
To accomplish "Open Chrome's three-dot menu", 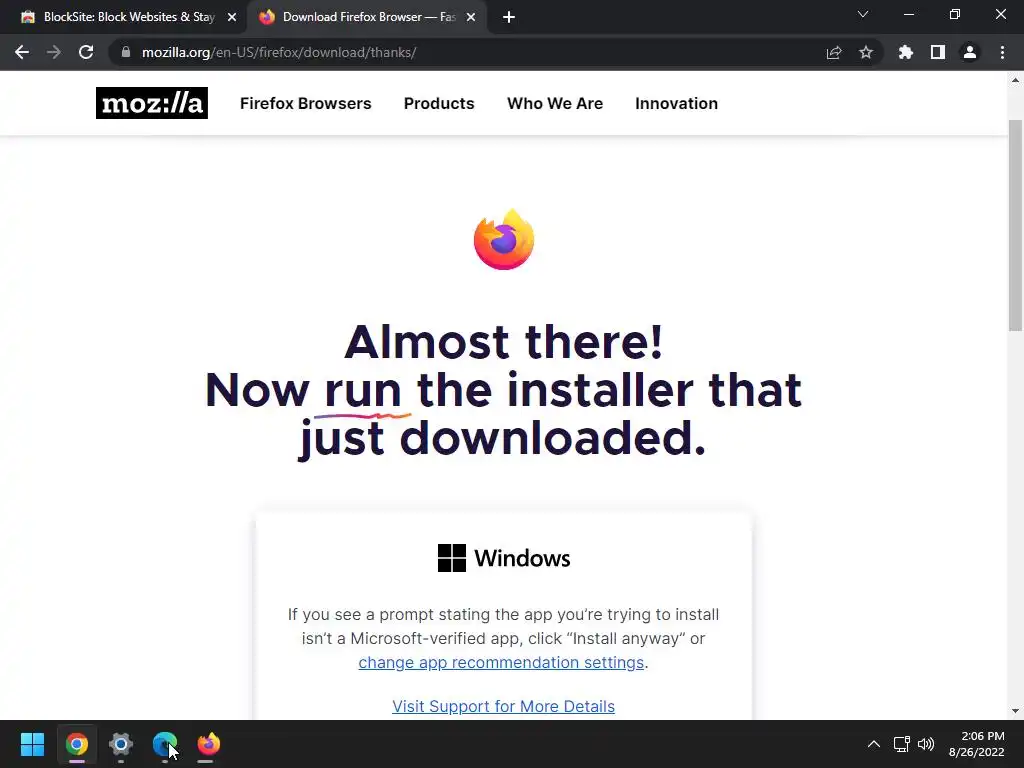I will pos(1002,52).
